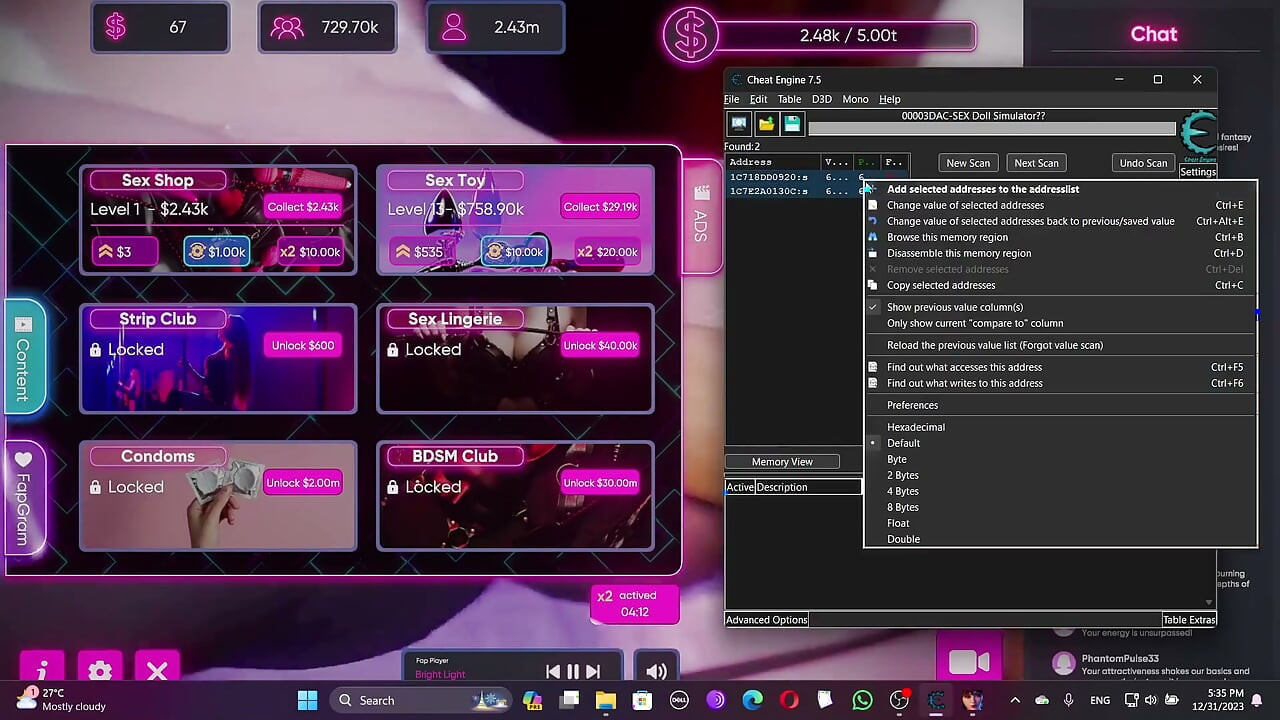Open the Table menu in Cheat Engine

tap(789, 99)
